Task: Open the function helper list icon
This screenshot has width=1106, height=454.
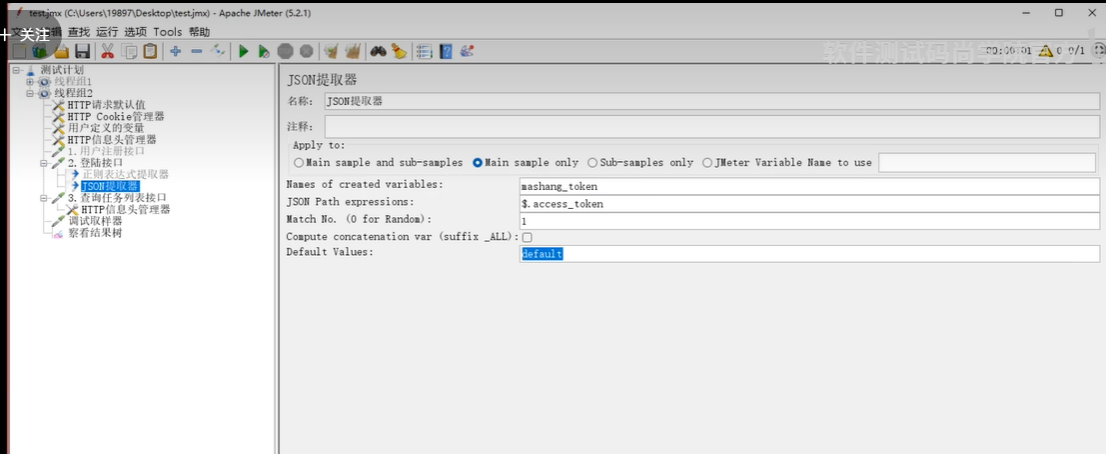Action: (x=424, y=51)
